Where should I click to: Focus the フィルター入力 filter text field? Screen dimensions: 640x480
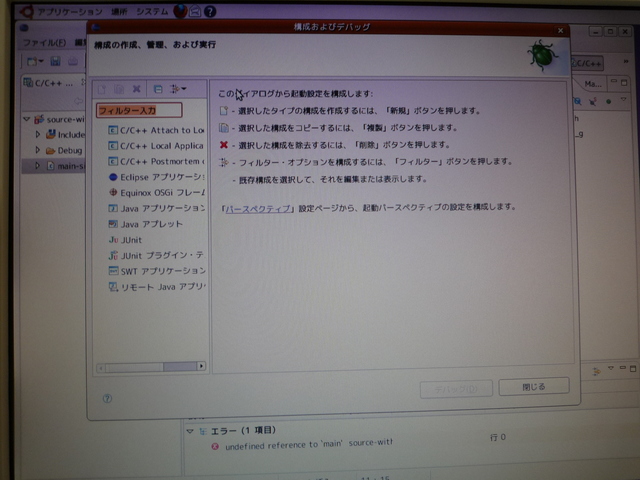tap(139, 110)
